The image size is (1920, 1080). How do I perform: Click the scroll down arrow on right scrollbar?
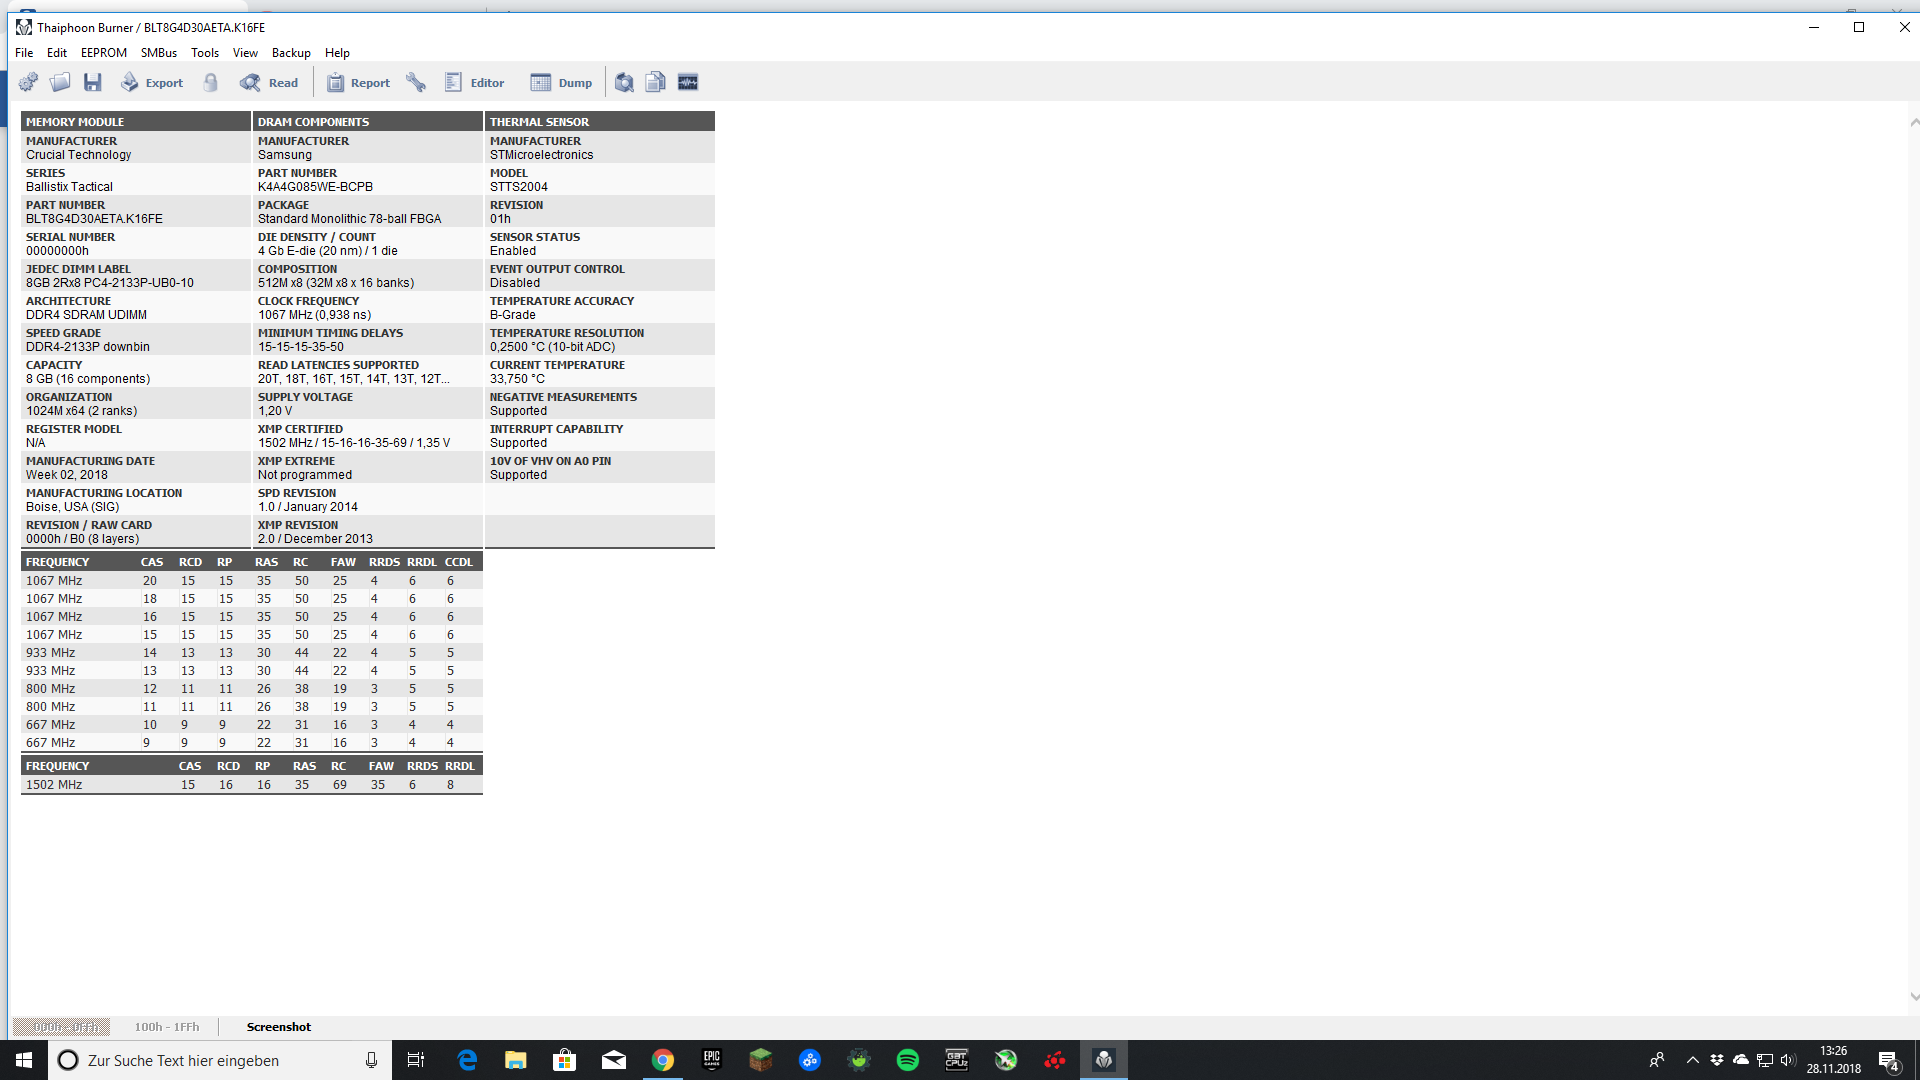point(1914,997)
